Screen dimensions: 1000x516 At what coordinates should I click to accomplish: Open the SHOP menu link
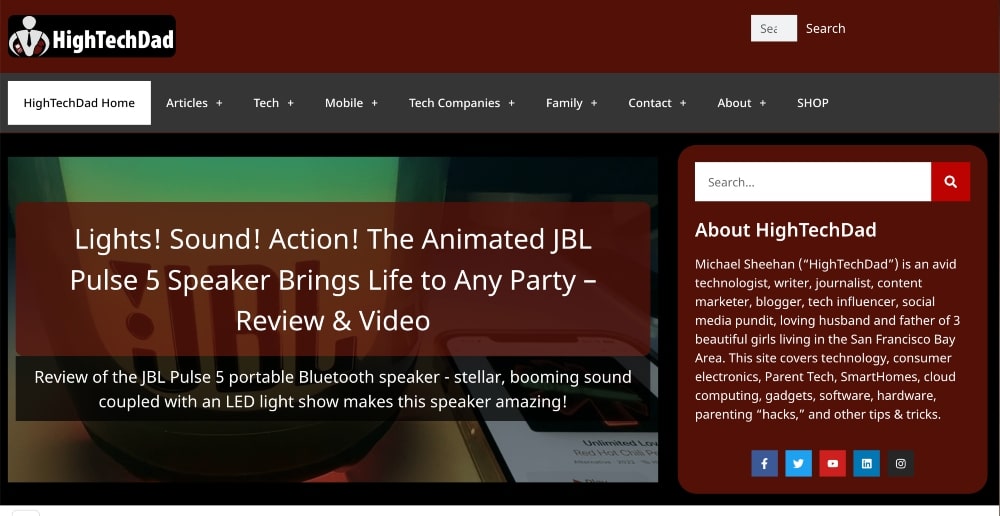[812, 103]
